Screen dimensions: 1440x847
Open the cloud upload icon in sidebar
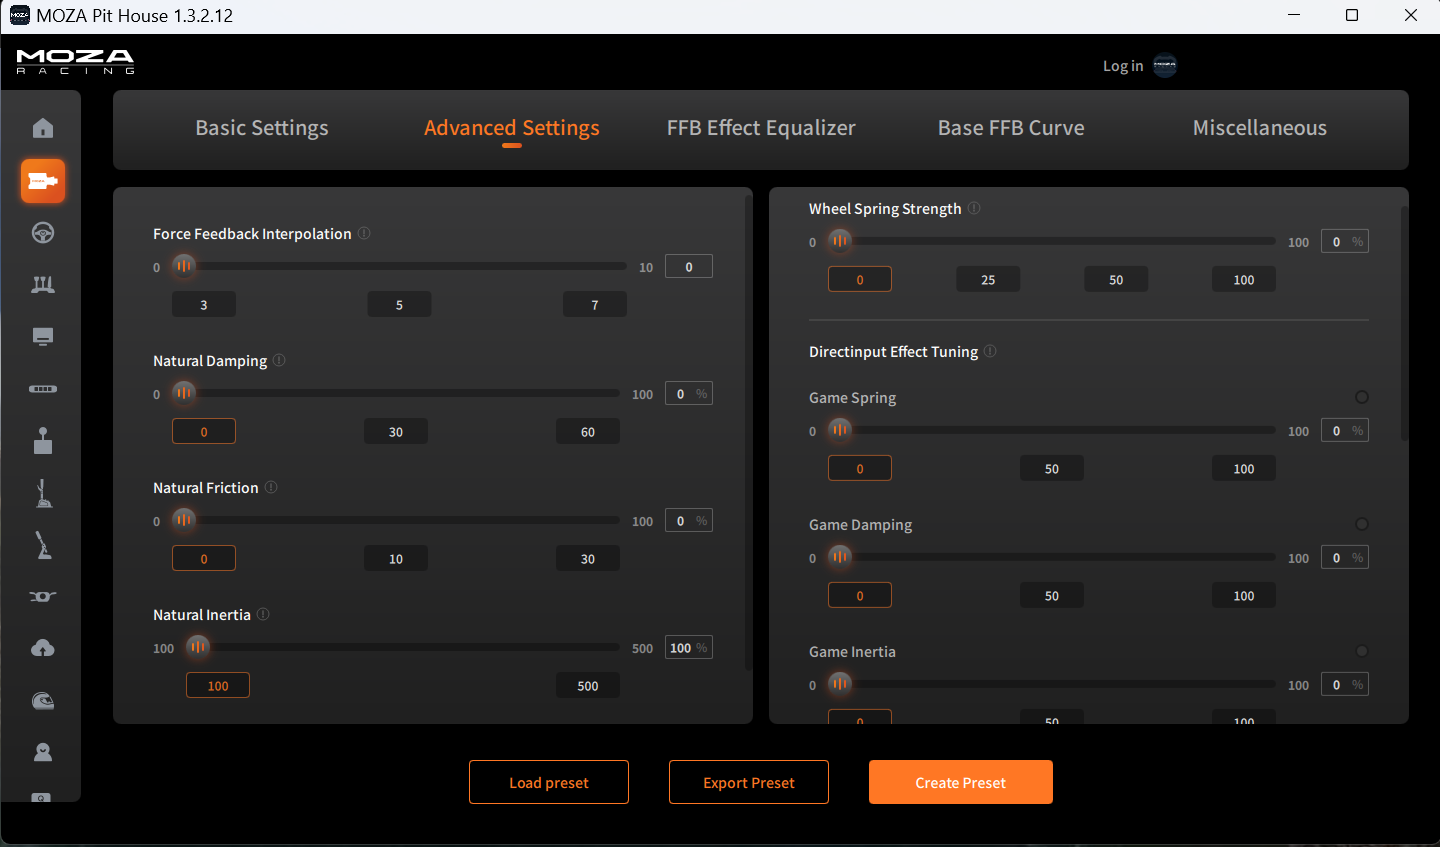click(43, 649)
